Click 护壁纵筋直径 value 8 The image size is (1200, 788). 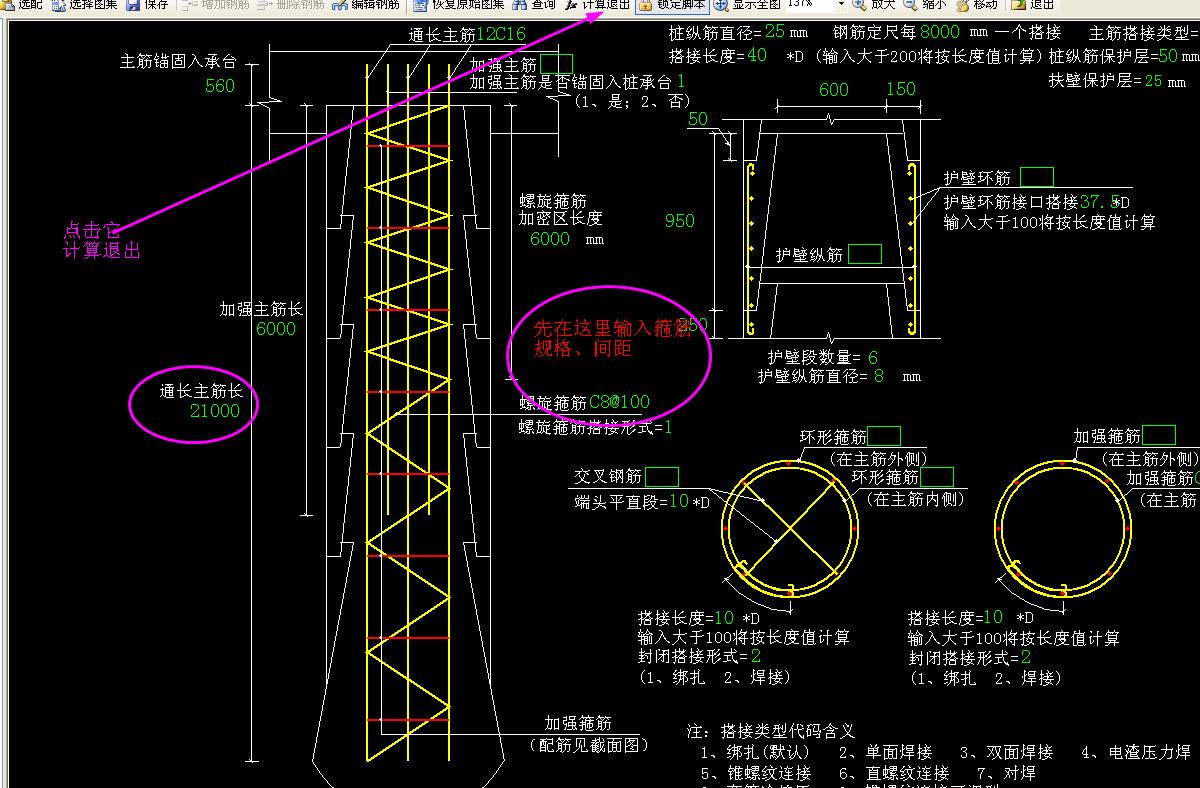[878, 377]
